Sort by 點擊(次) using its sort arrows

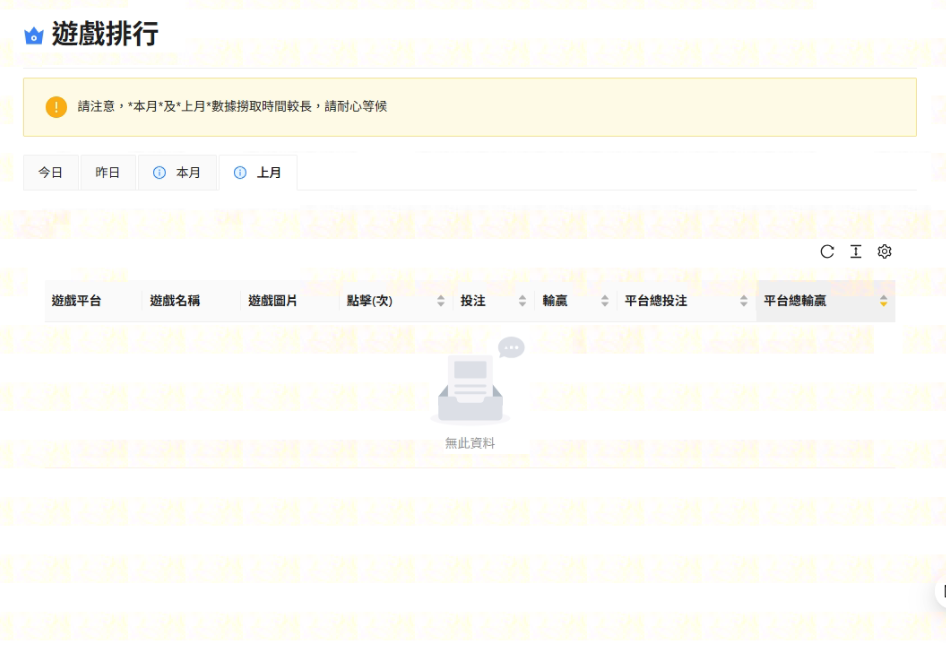point(441,301)
